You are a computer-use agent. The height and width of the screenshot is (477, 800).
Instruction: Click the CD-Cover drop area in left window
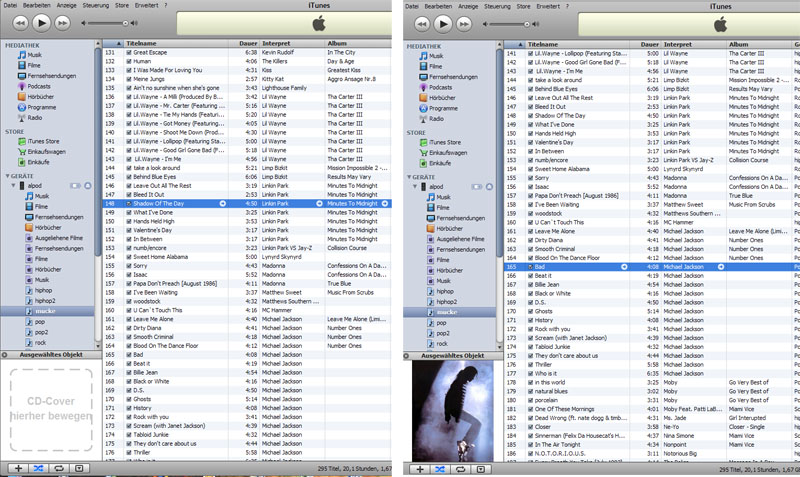click(51, 410)
